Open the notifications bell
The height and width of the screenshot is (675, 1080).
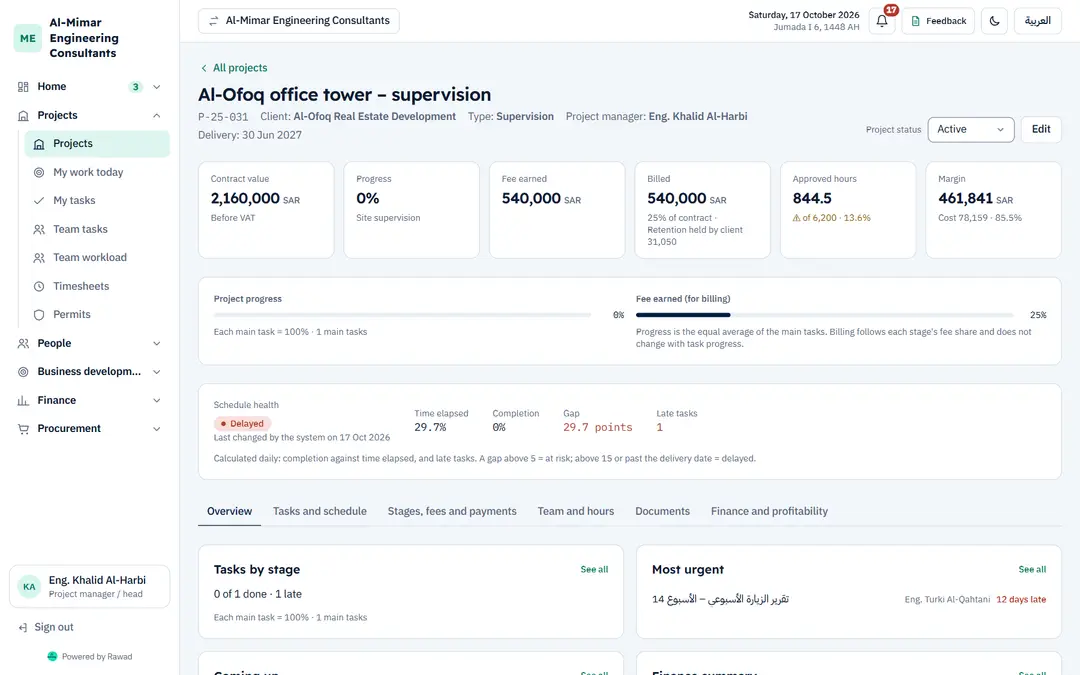tap(882, 21)
